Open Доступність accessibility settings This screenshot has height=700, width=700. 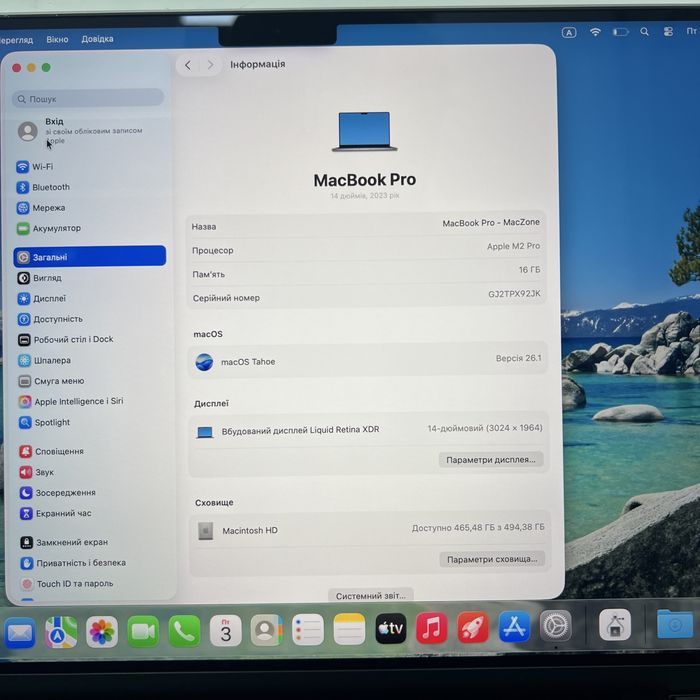click(x=50, y=319)
